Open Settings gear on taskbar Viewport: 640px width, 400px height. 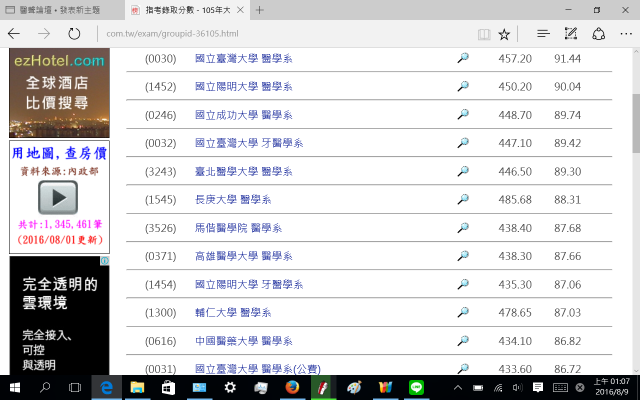pyautogui.click(x=230, y=387)
